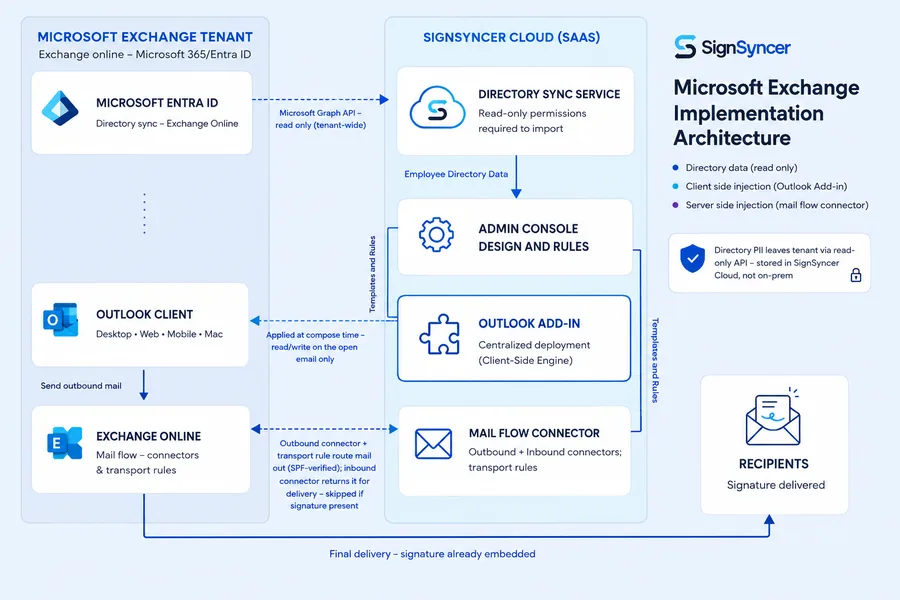900x600 pixels.
Task: Click the SignSyncer wordmark text
Action: click(746, 48)
